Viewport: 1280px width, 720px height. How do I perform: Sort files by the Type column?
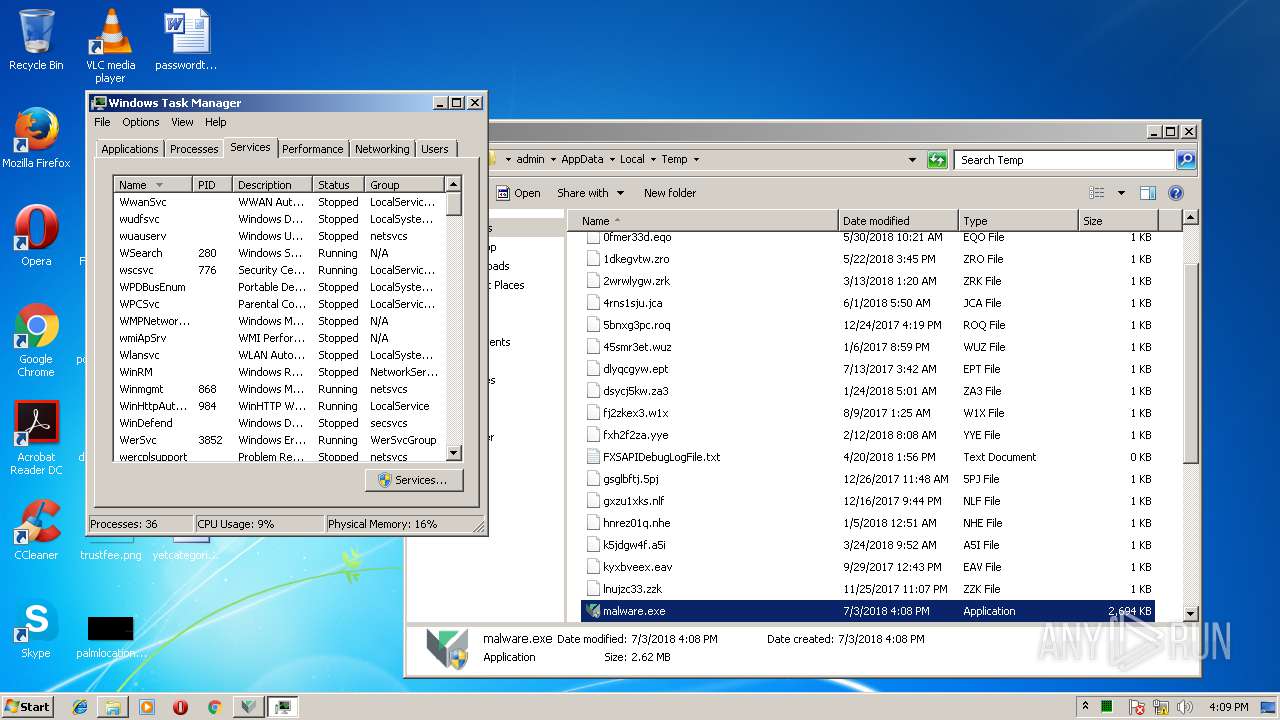click(x=1018, y=221)
